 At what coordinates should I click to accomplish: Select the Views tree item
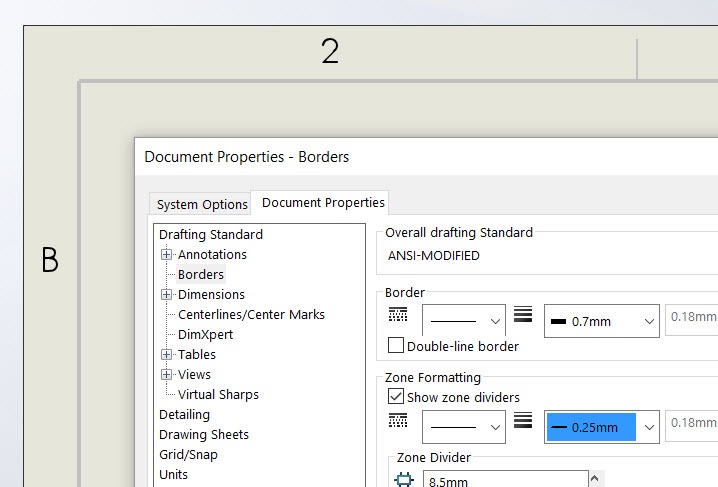[x=194, y=374]
